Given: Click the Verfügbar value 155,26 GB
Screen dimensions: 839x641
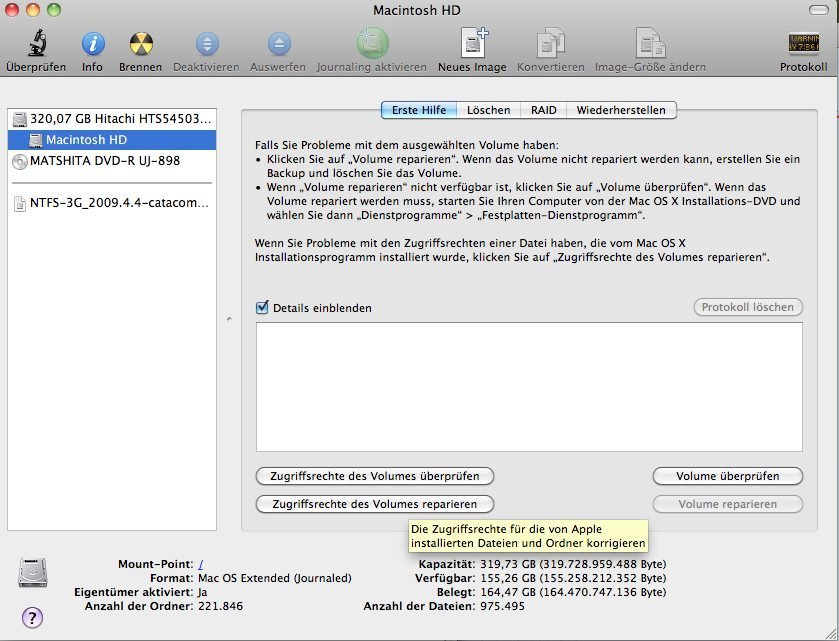Looking at the screenshot, I should click(573, 578).
